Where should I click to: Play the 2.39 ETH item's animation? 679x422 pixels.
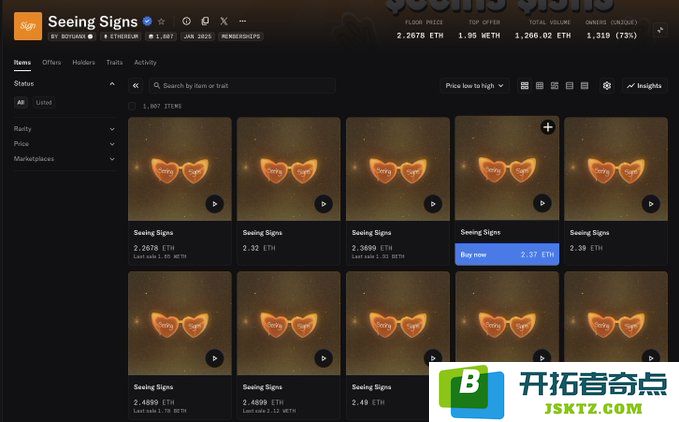tap(651, 204)
